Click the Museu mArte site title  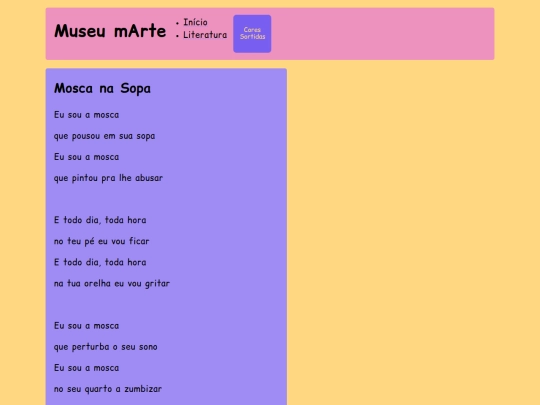[x=110, y=31]
